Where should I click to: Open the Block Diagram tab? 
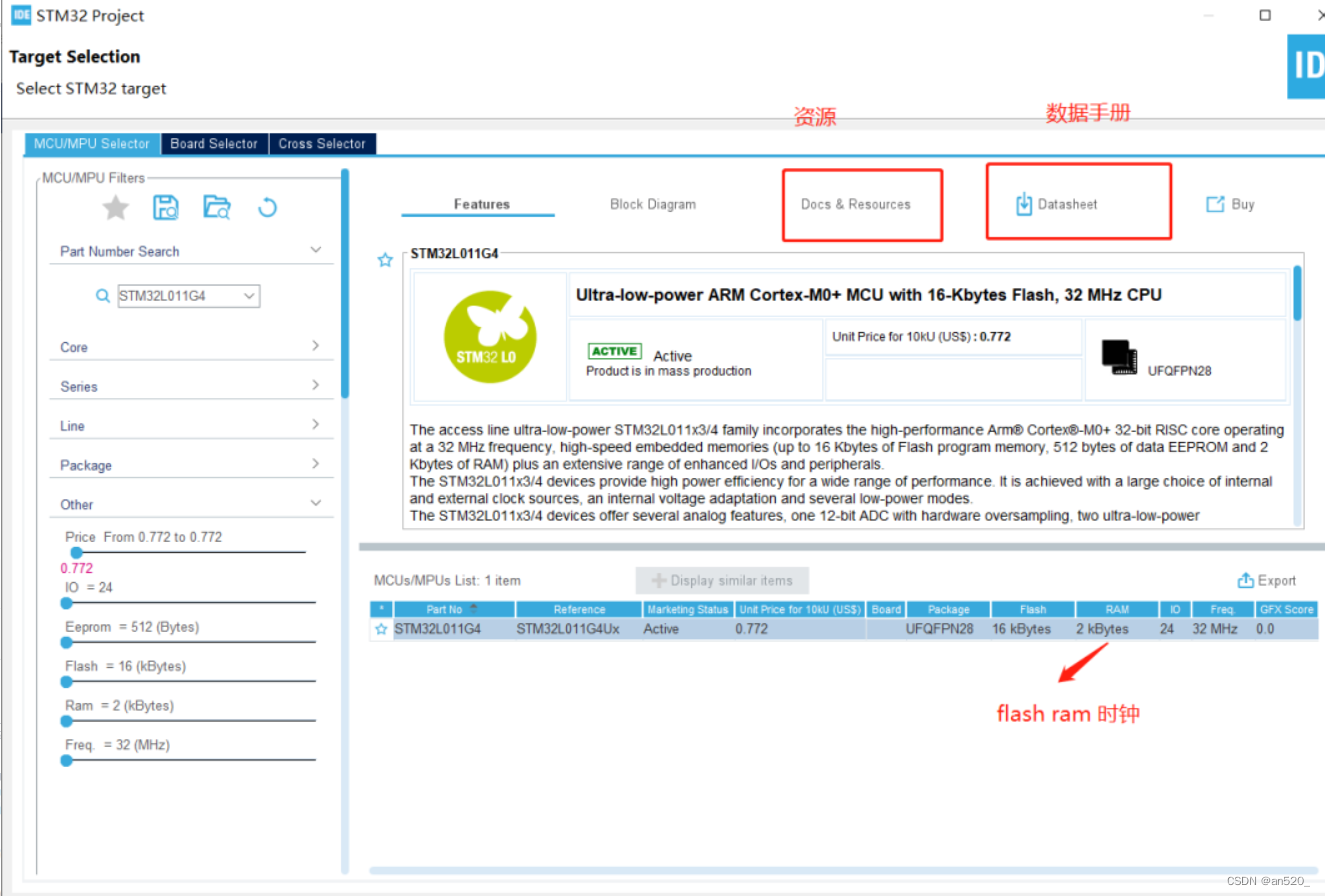(x=652, y=203)
